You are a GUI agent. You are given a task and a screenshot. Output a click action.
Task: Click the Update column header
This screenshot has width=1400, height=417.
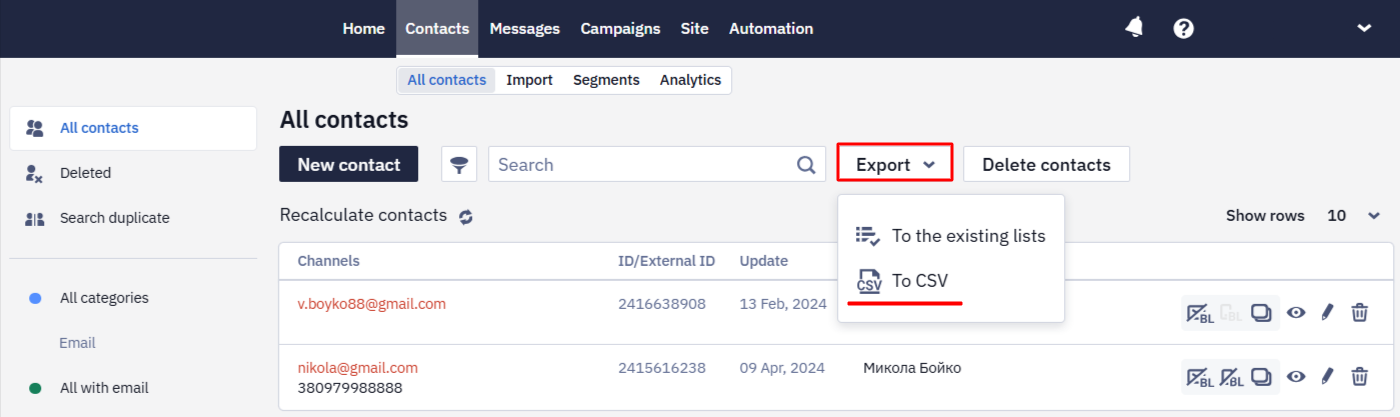[x=764, y=261]
